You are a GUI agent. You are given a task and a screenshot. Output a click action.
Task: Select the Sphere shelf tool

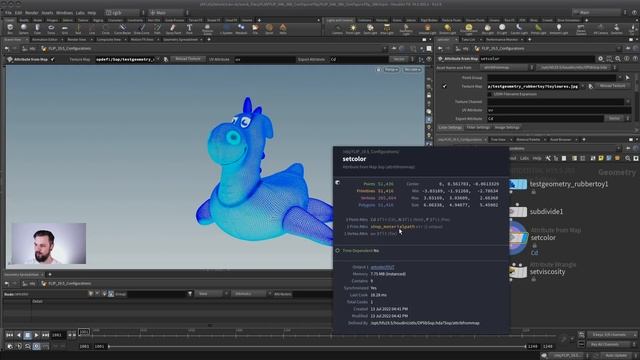point(24,29)
